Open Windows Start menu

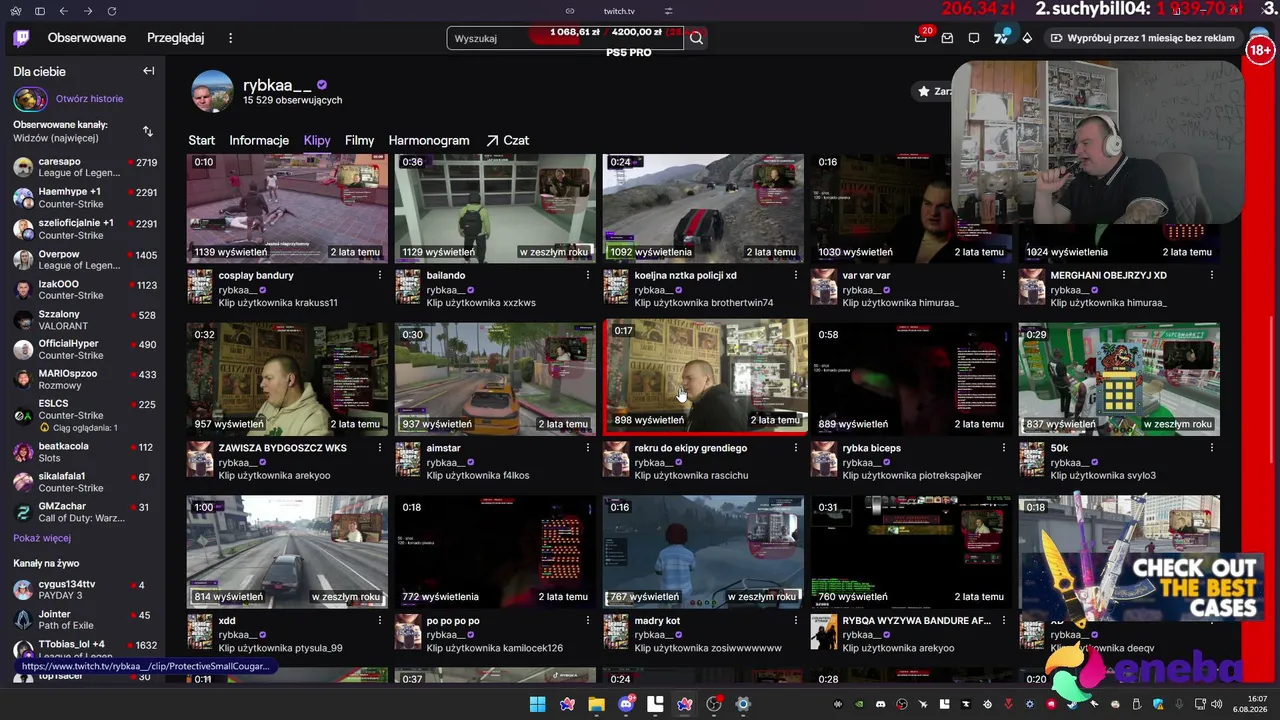click(x=538, y=704)
